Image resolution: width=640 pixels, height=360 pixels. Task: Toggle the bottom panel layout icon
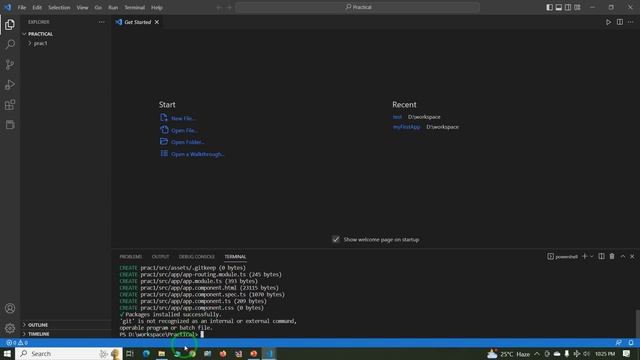(559, 7)
